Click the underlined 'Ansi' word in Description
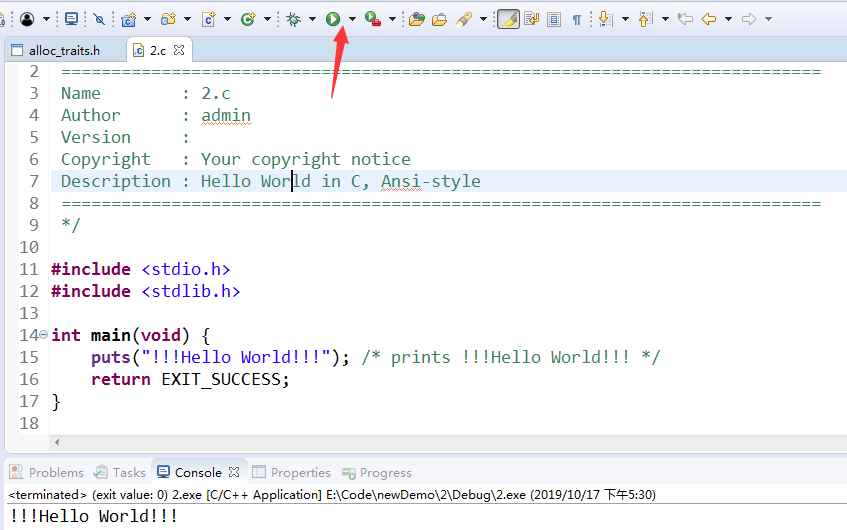The width and height of the screenshot is (847, 530). click(401, 181)
